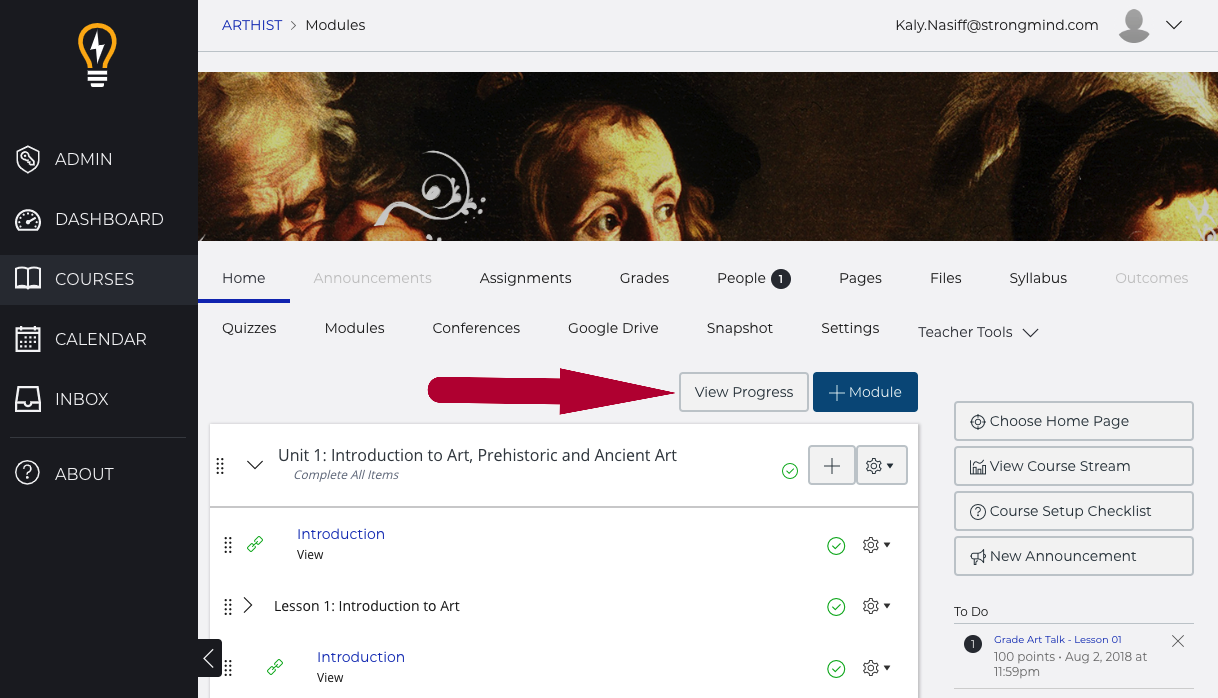Grab the drag handle for Unit 1 module

point(221,465)
